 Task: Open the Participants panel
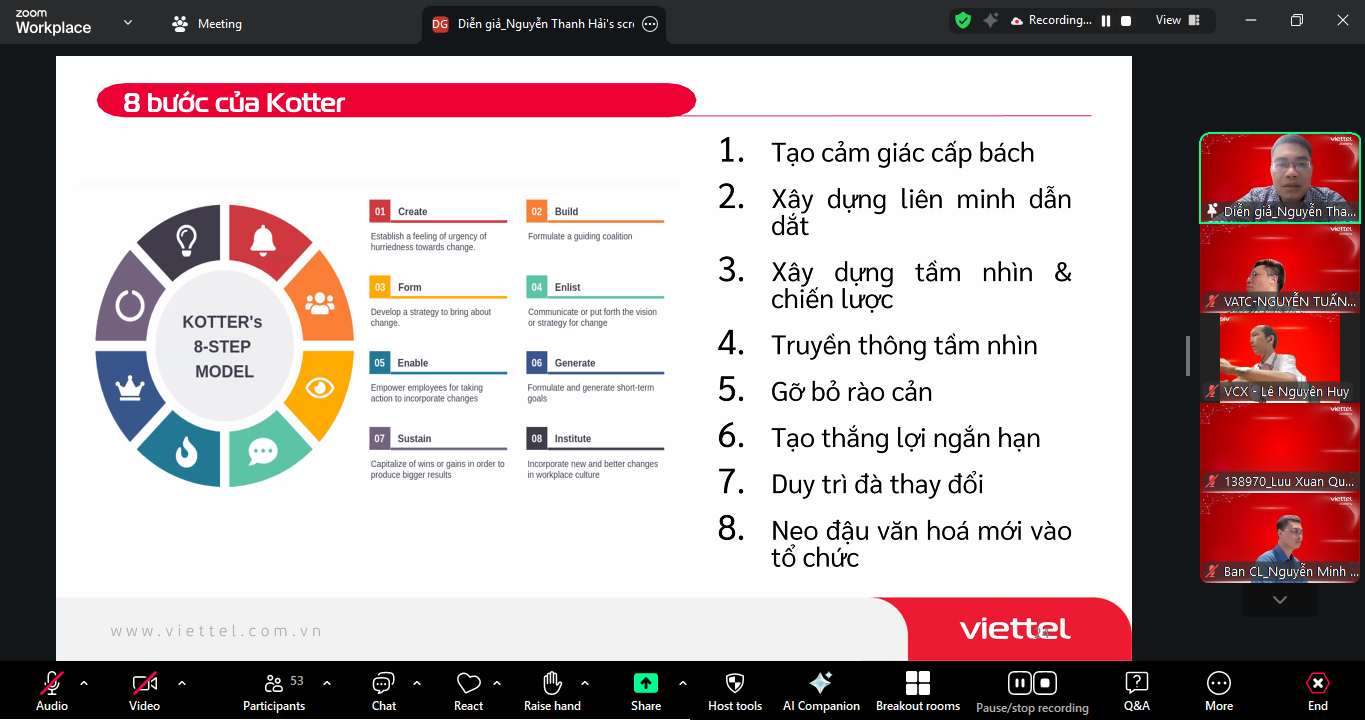click(273, 691)
